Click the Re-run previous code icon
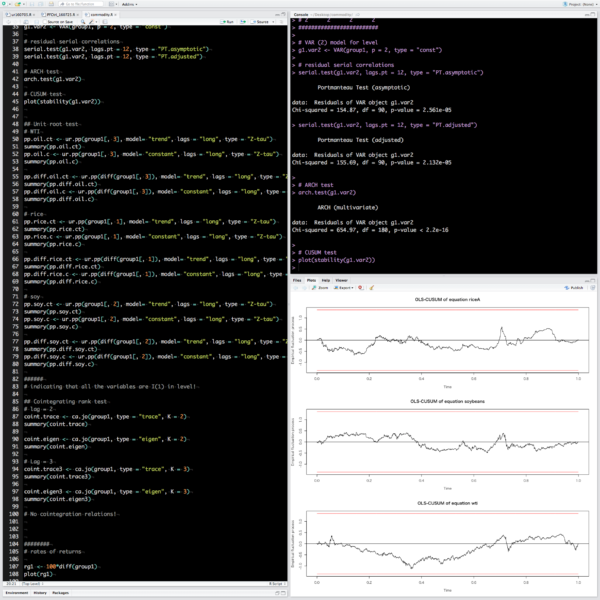The image size is (600, 600). click(243, 22)
